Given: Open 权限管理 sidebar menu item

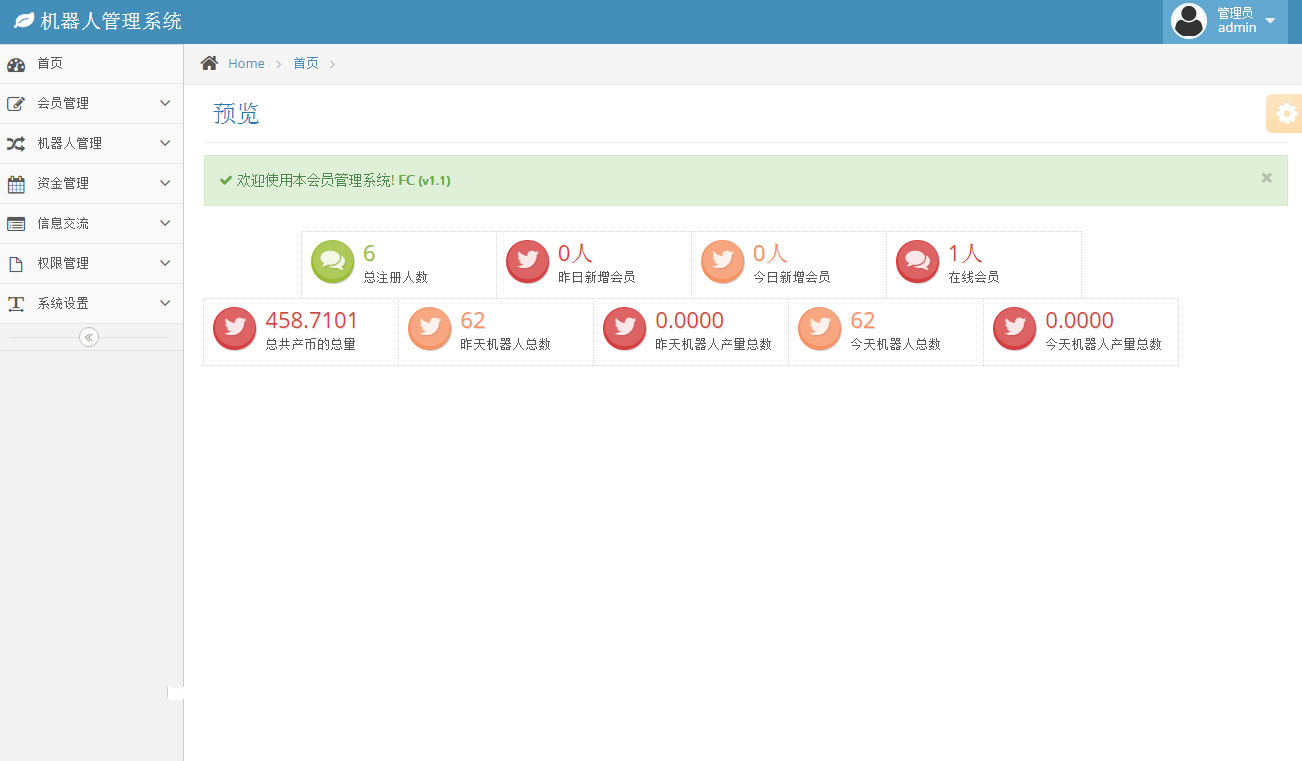Looking at the screenshot, I should [63, 263].
